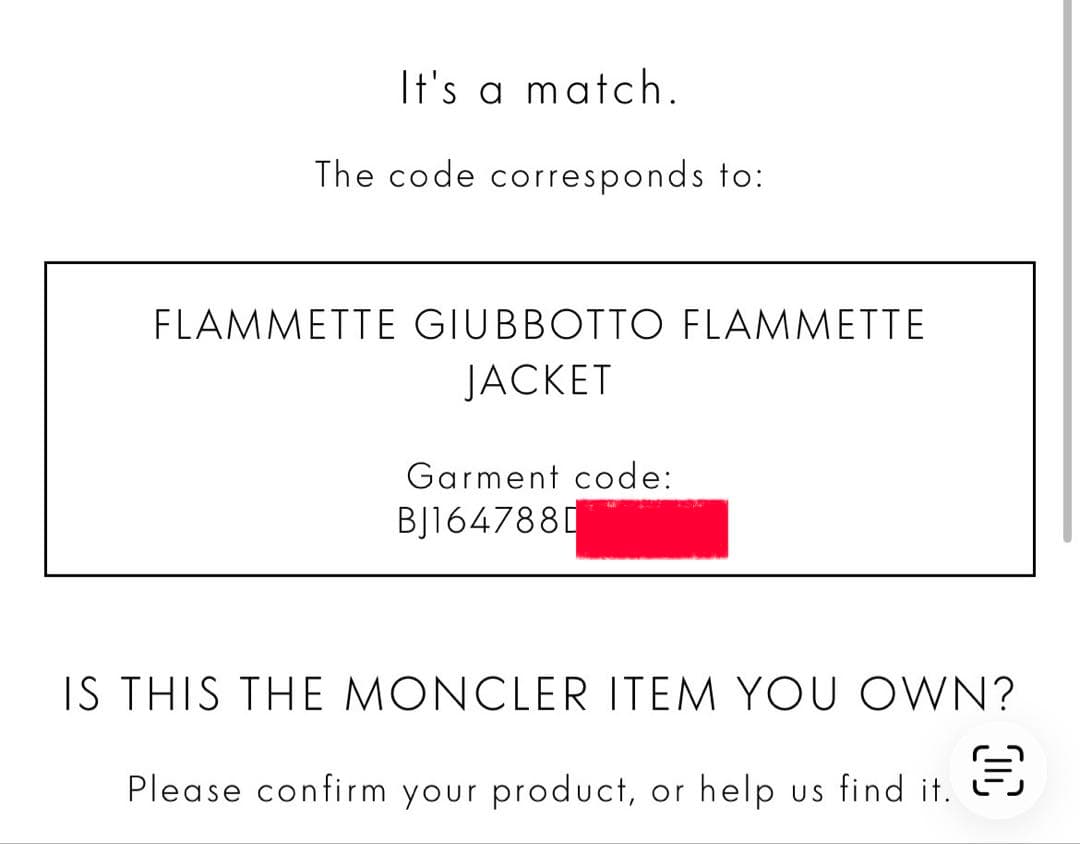The image size is (1080, 844).
Task: Click 'IS THIS THE MONCLER ITEM YOU OWN?'
Action: pyautogui.click(x=539, y=692)
